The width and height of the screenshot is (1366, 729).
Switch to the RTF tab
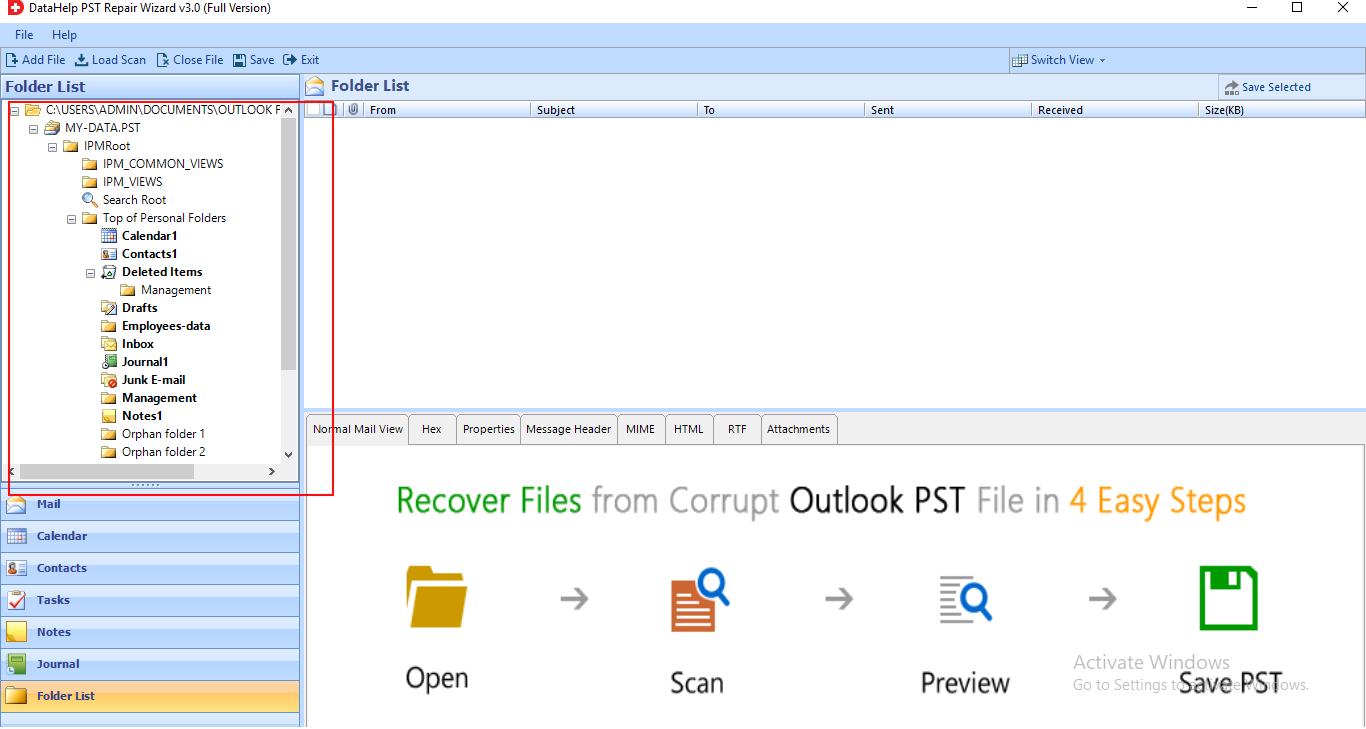coord(737,429)
